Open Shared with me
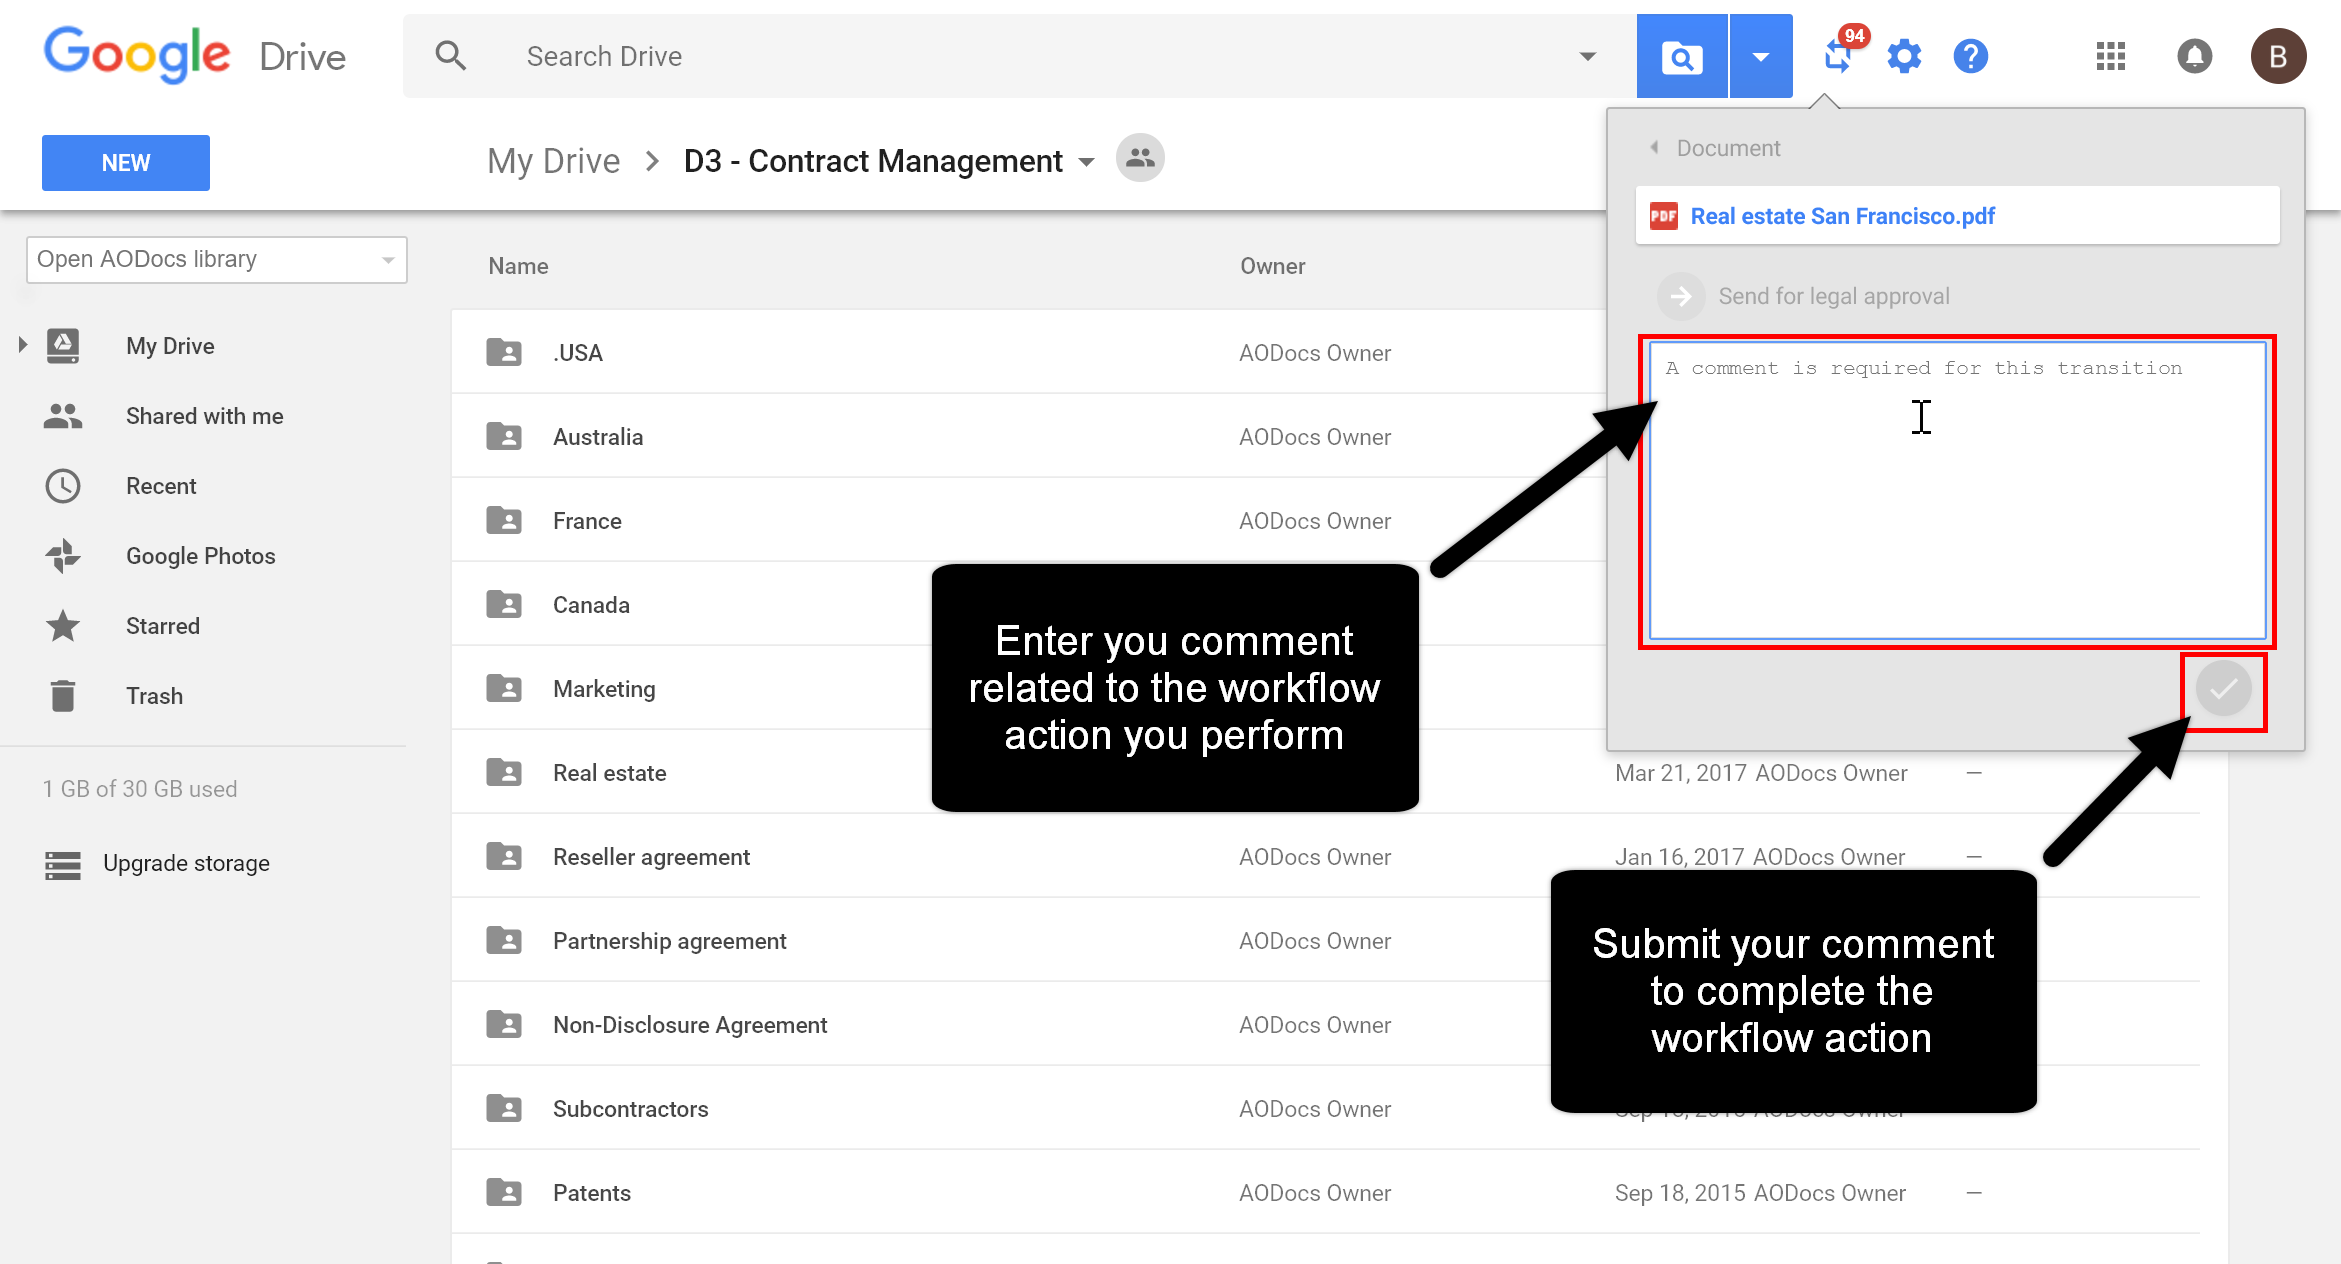Viewport: 2341px width, 1264px height. [x=204, y=416]
